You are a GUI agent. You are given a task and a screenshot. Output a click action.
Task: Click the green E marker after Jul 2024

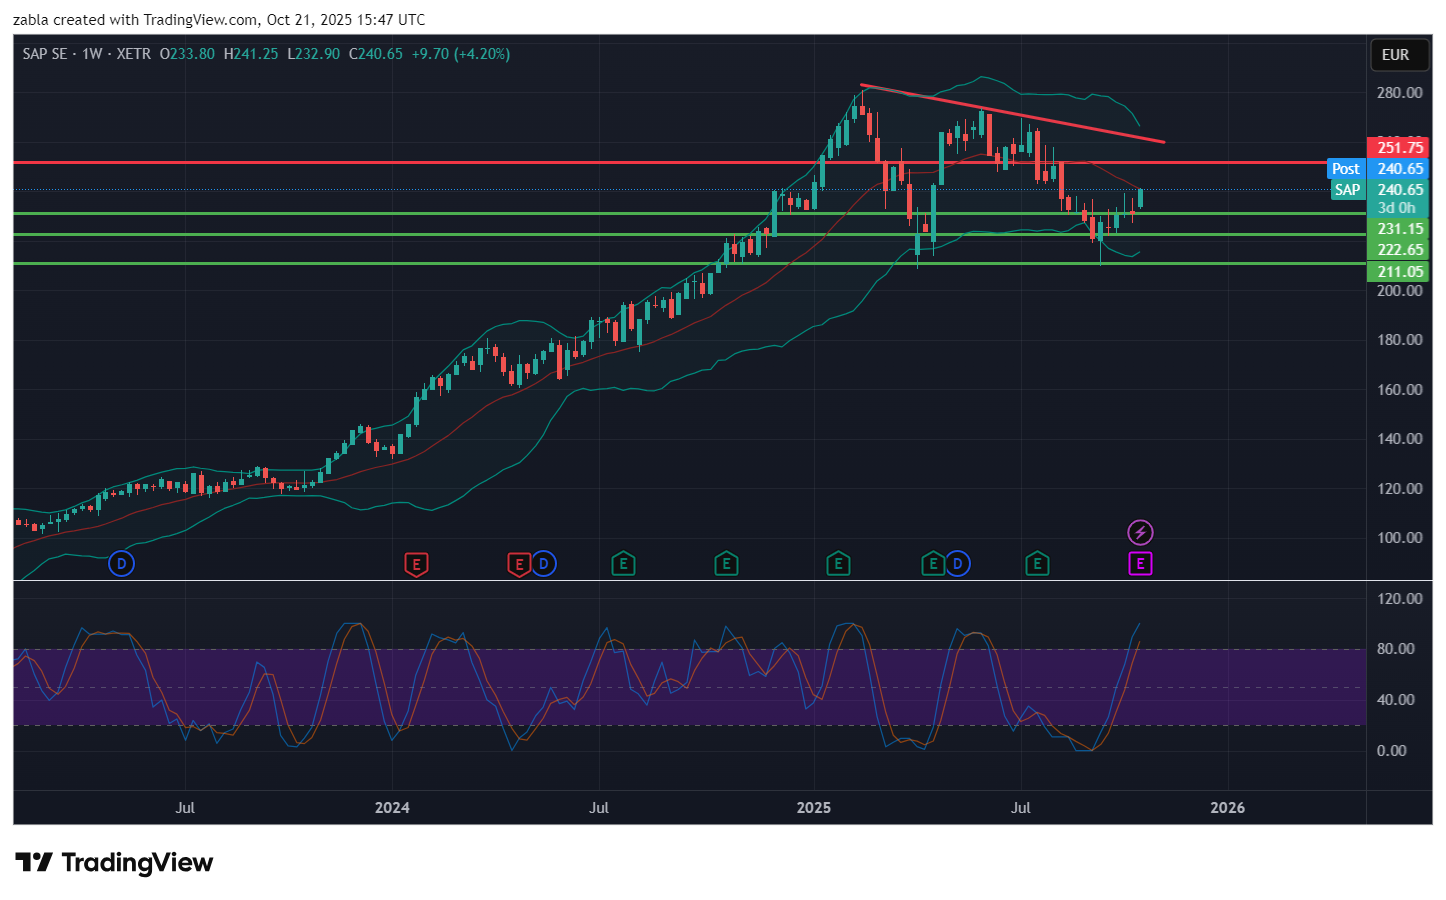pyautogui.click(x=726, y=564)
